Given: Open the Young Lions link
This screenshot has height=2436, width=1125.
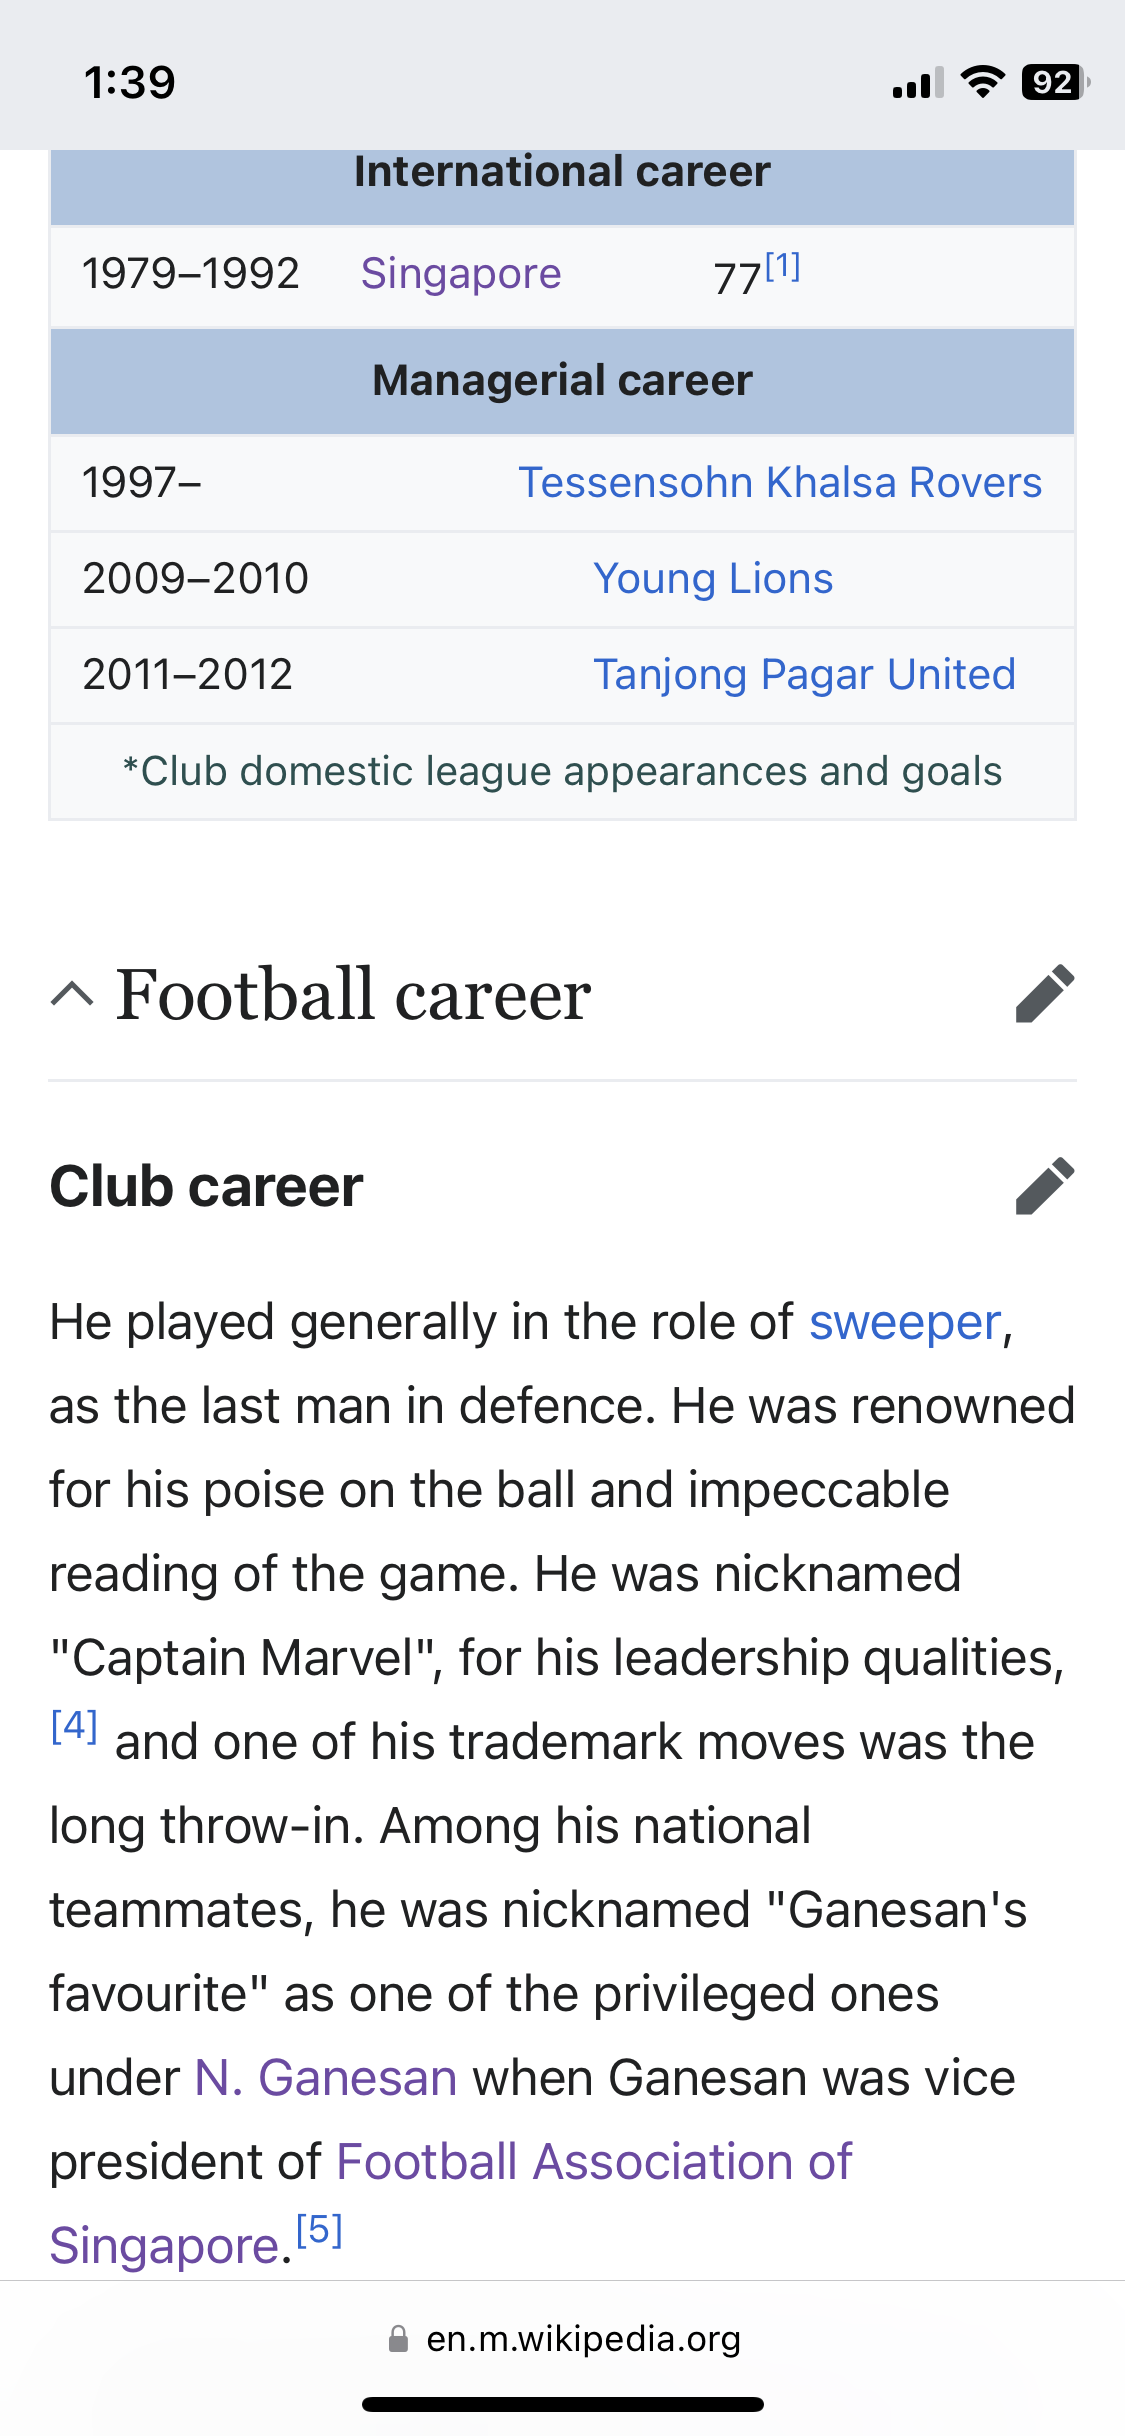Looking at the screenshot, I should coord(713,579).
